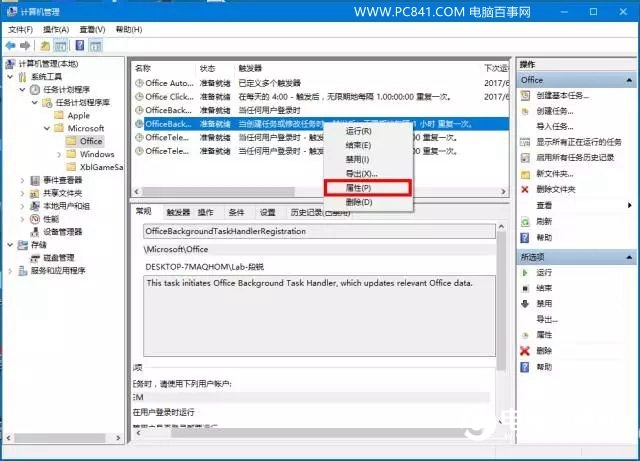Choose 删除(D) from the context menu
Image resolution: width=640 pixels, height=461 pixels.
click(x=368, y=202)
